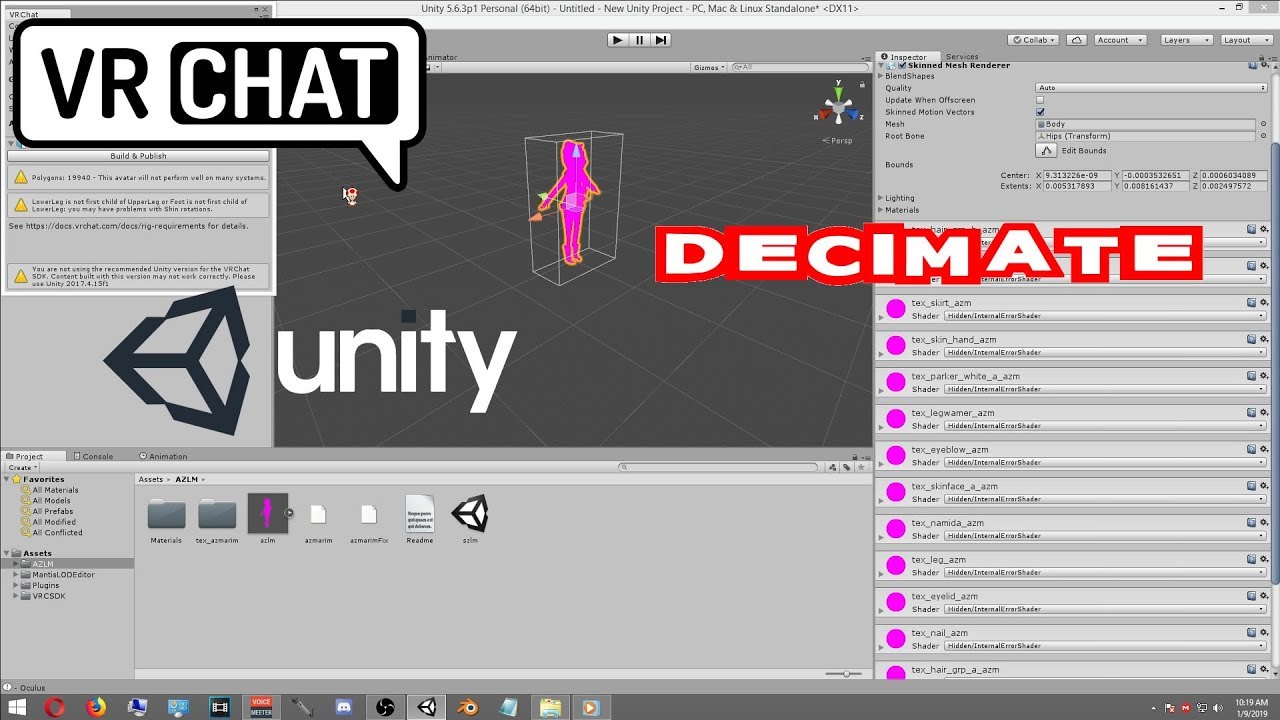Select the azmarim file asset
Screen dimensions: 1280x720
[318, 520]
